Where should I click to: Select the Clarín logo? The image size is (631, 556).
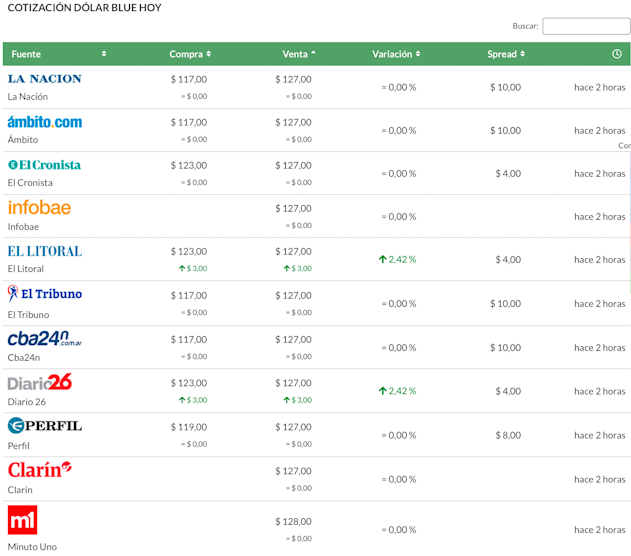click(x=40, y=469)
